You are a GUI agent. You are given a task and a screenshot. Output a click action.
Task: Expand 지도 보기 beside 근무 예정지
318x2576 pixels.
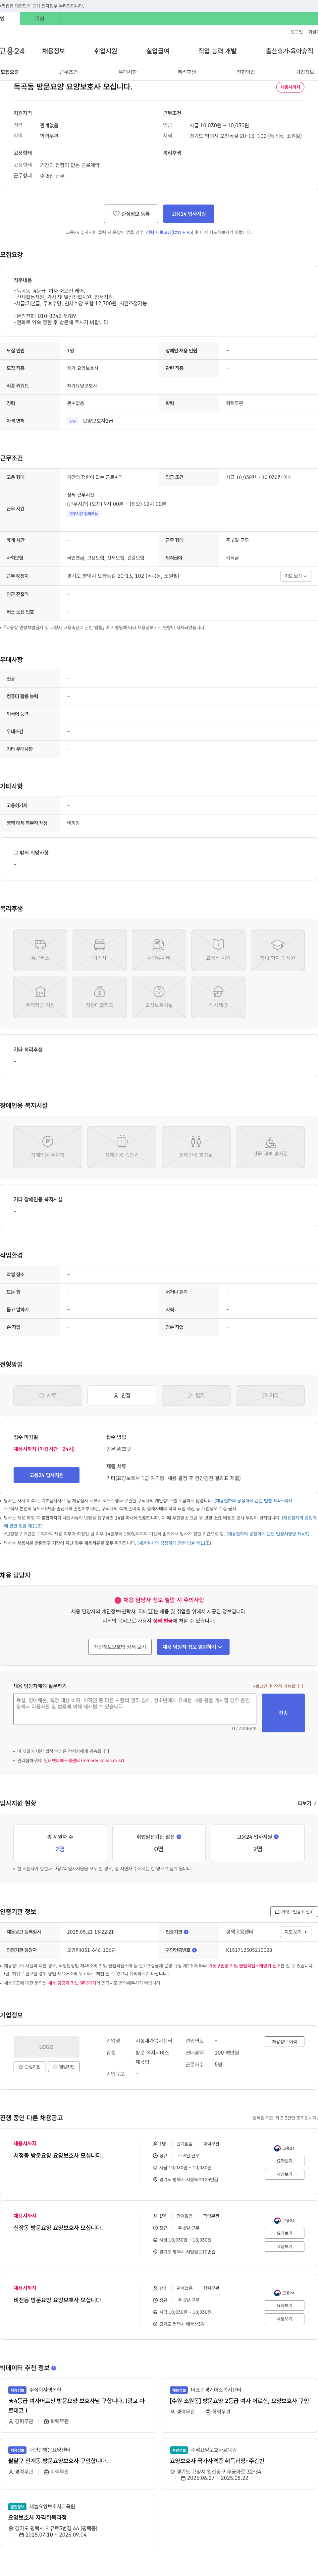click(x=296, y=576)
